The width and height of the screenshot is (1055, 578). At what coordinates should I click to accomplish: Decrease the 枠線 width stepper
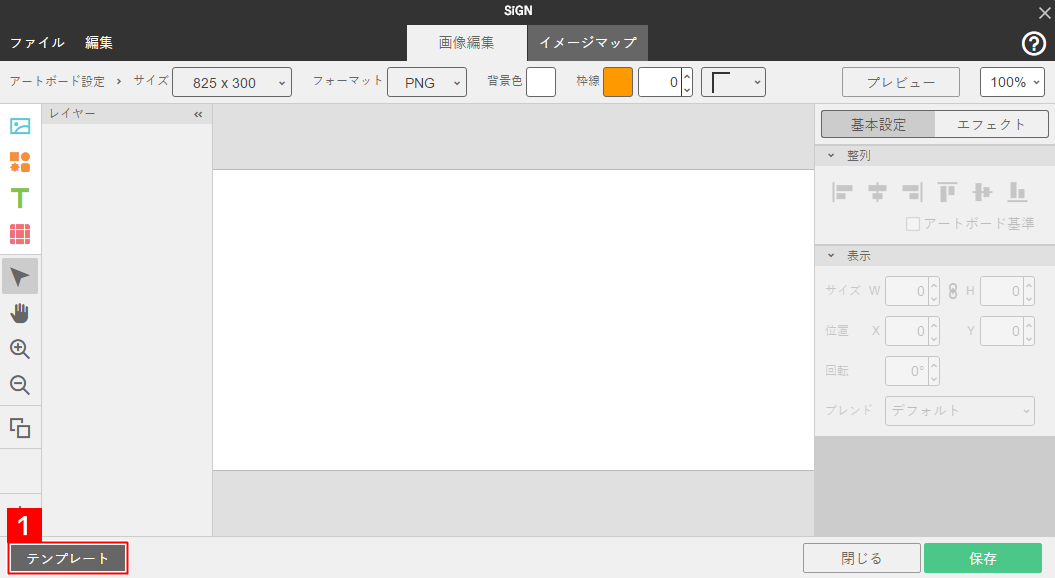coord(687,89)
